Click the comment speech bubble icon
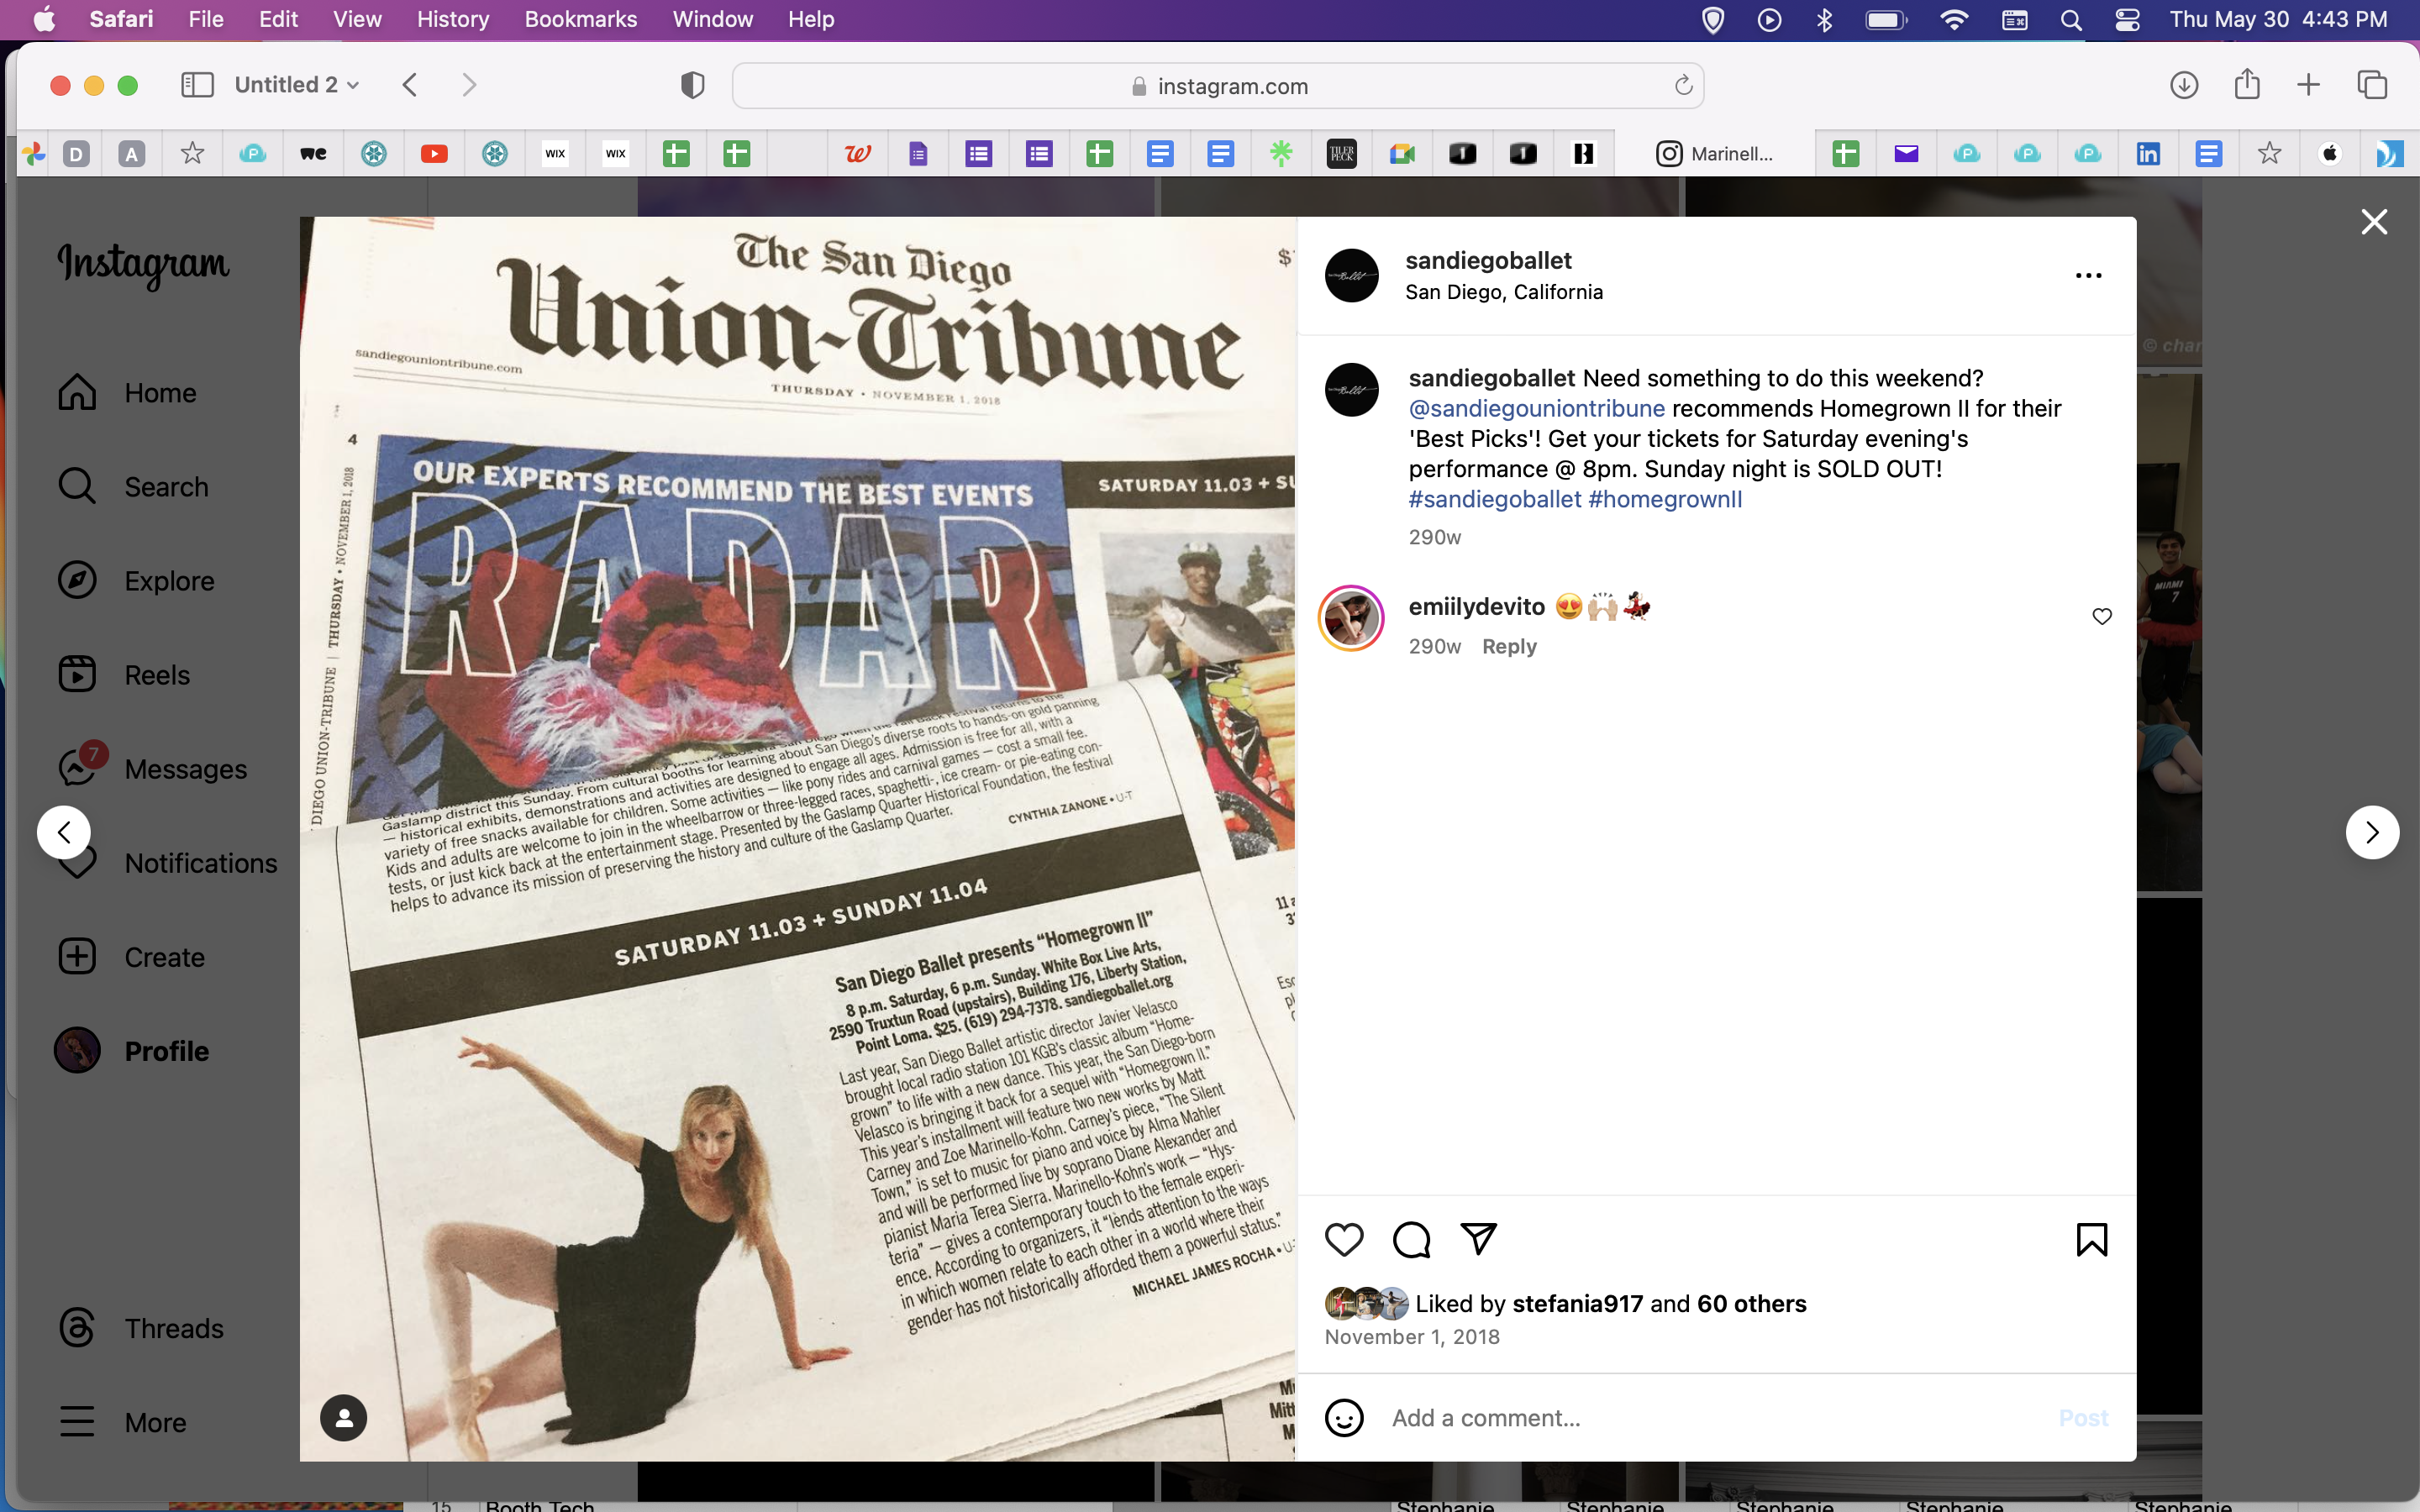 pyautogui.click(x=1411, y=1240)
